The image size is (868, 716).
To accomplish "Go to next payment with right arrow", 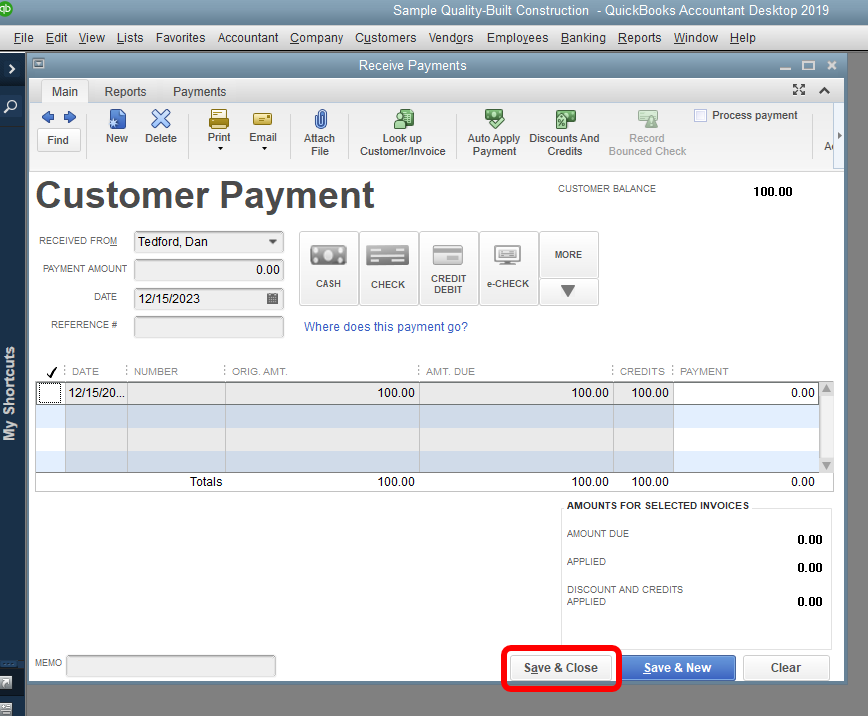I will tap(70, 117).
